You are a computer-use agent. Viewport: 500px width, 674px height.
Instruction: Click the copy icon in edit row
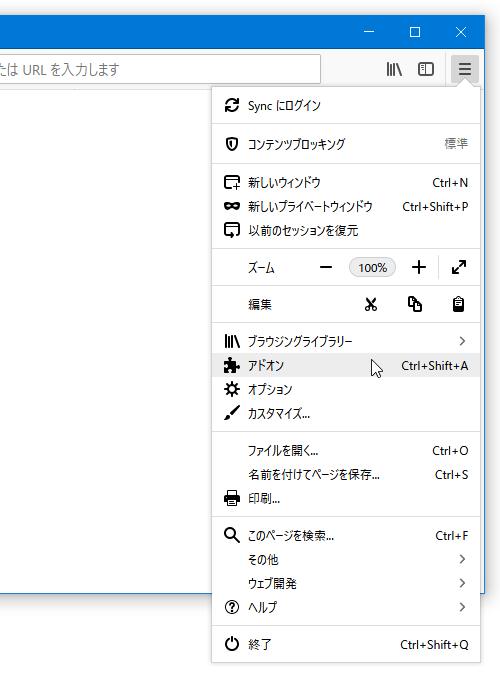414,304
